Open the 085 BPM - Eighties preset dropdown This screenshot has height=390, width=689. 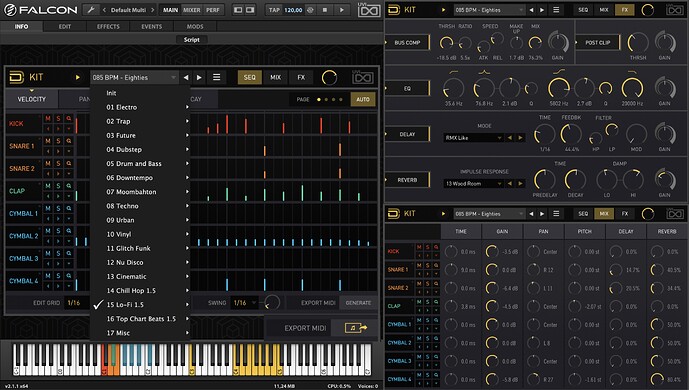coord(134,77)
